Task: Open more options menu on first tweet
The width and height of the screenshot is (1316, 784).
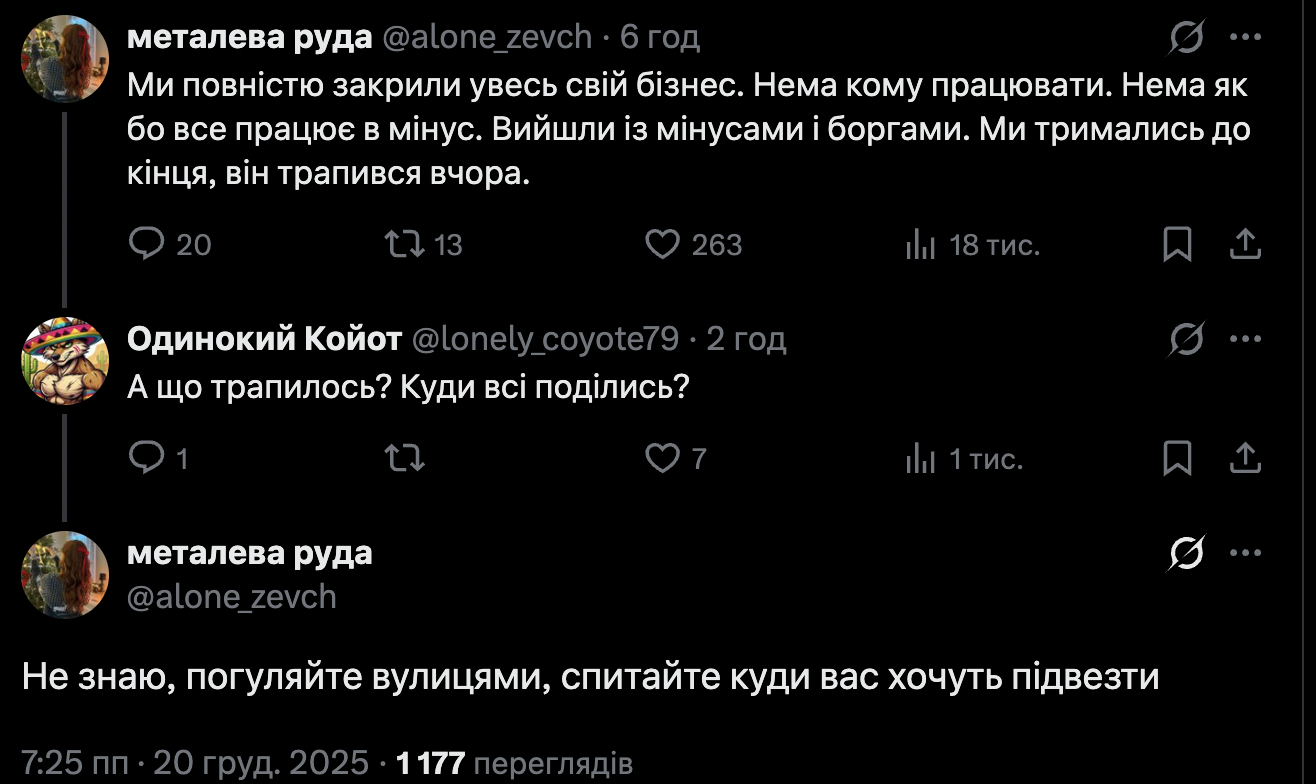Action: [1245, 38]
